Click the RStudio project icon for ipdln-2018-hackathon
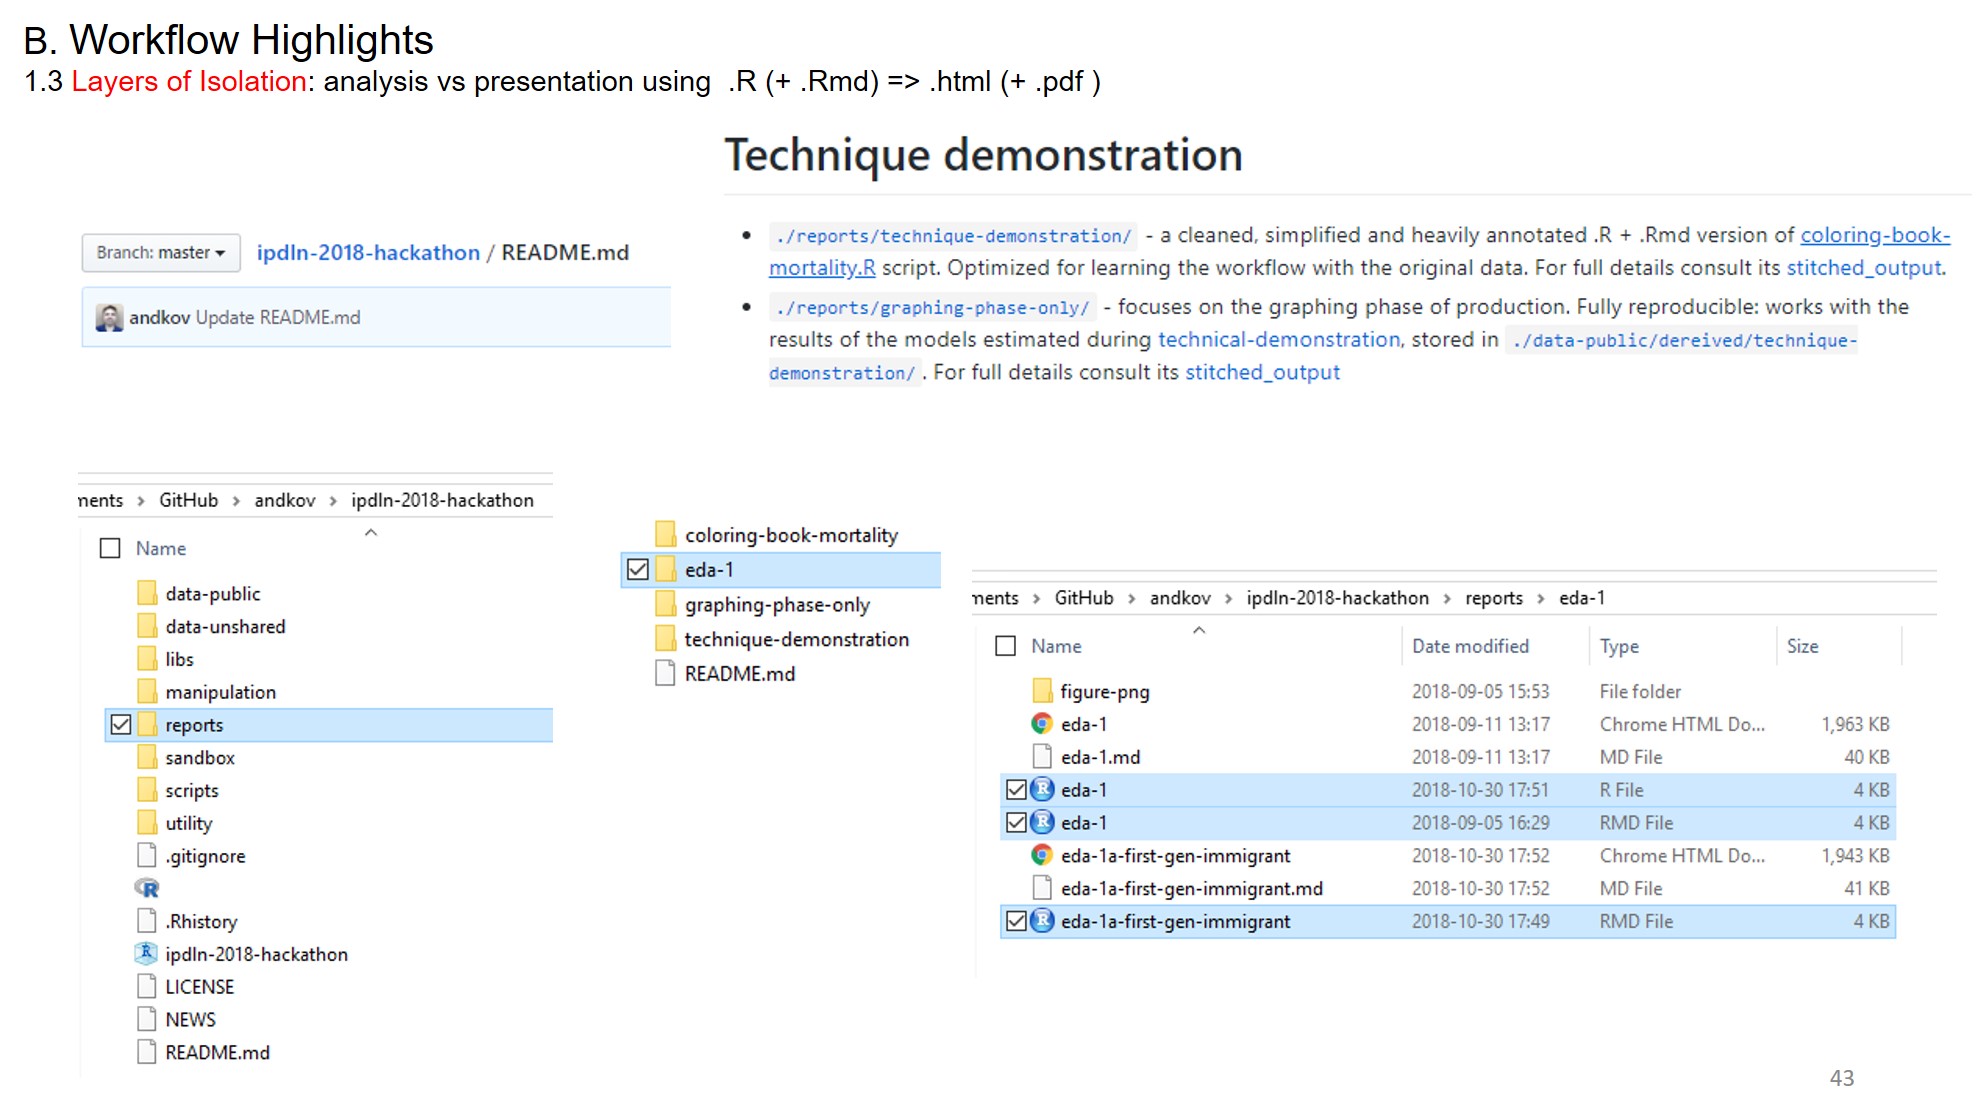This screenshot has width=1986, height=1108. (146, 953)
